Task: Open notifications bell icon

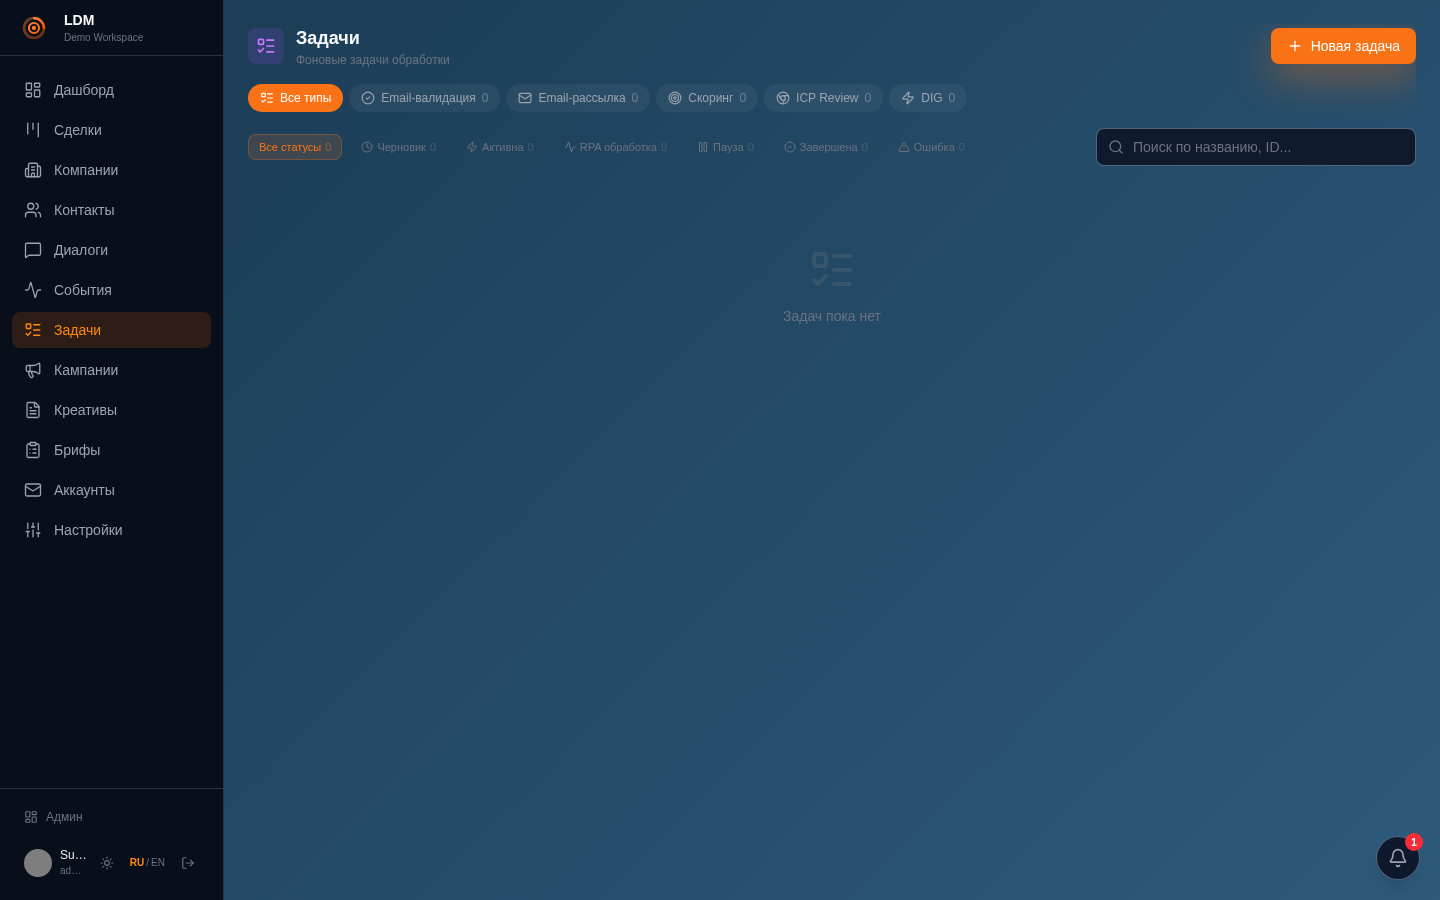Action: 1398,858
